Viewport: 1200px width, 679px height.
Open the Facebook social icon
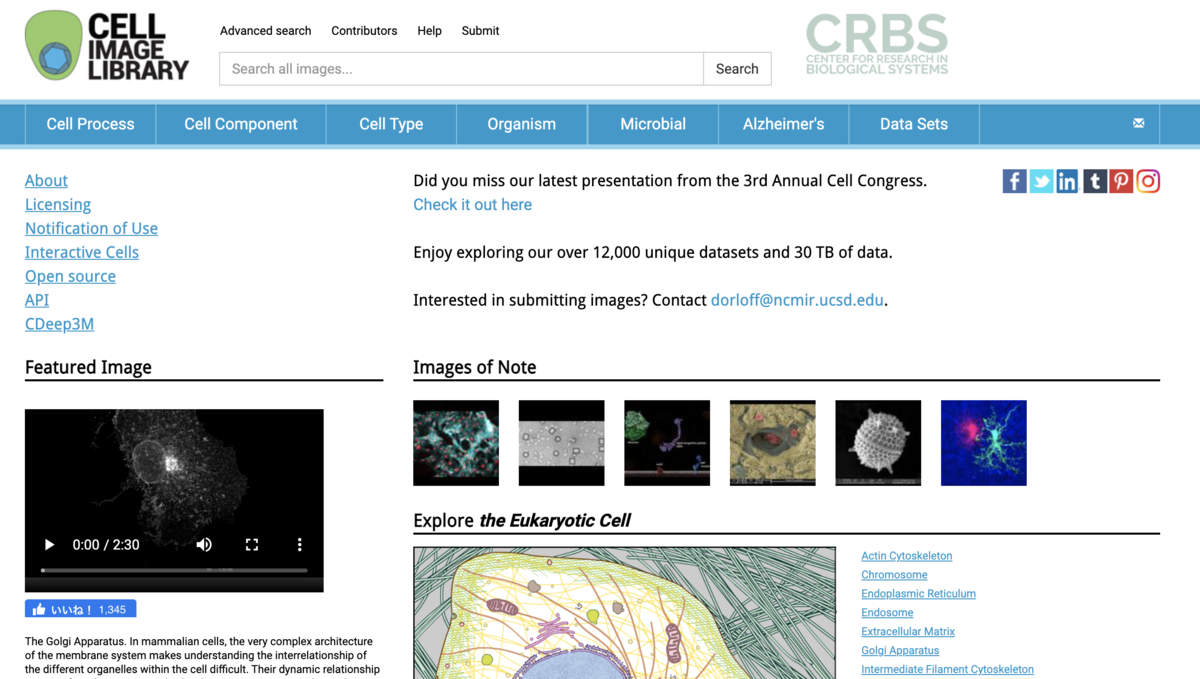[x=1014, y=181]
